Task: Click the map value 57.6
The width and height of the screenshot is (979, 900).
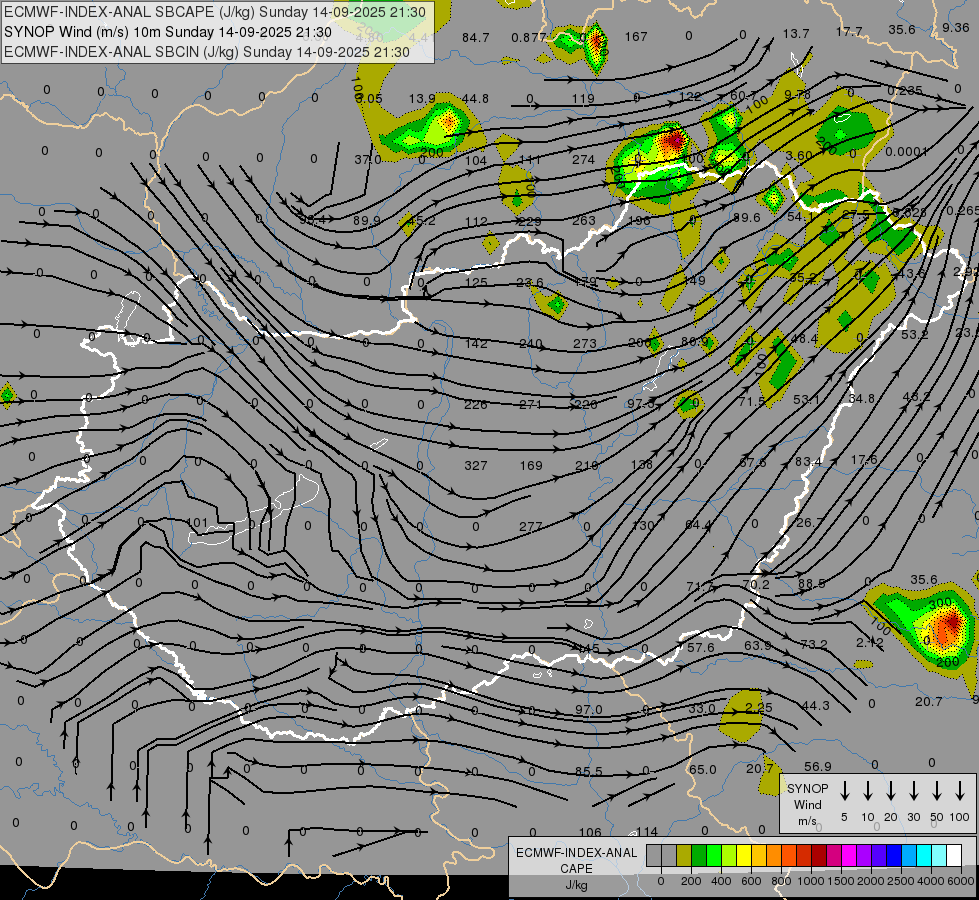Action: click(701, 648)
